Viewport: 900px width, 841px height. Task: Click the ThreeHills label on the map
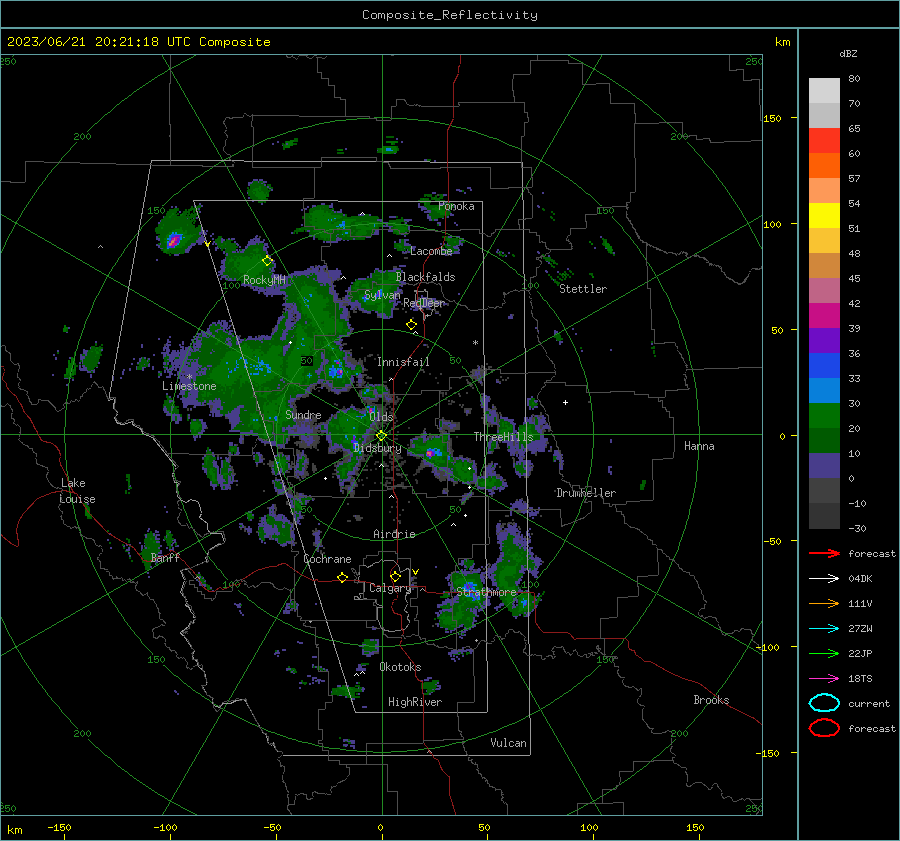click(x=503, y=437)
